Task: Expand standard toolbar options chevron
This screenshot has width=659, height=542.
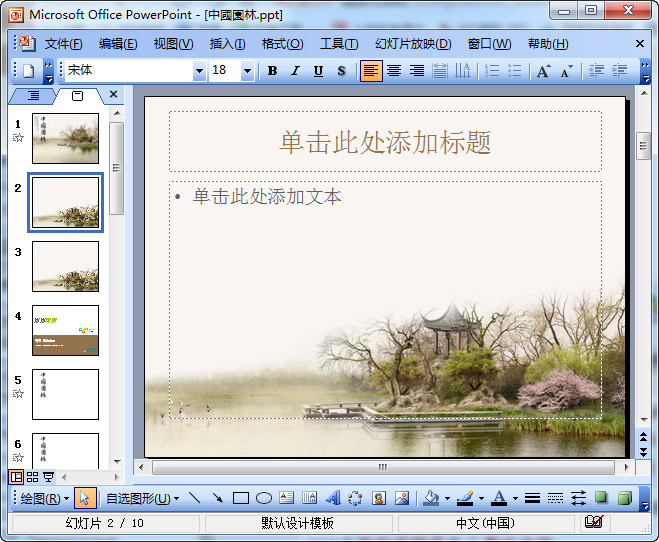Action: (x=49, y=71)
